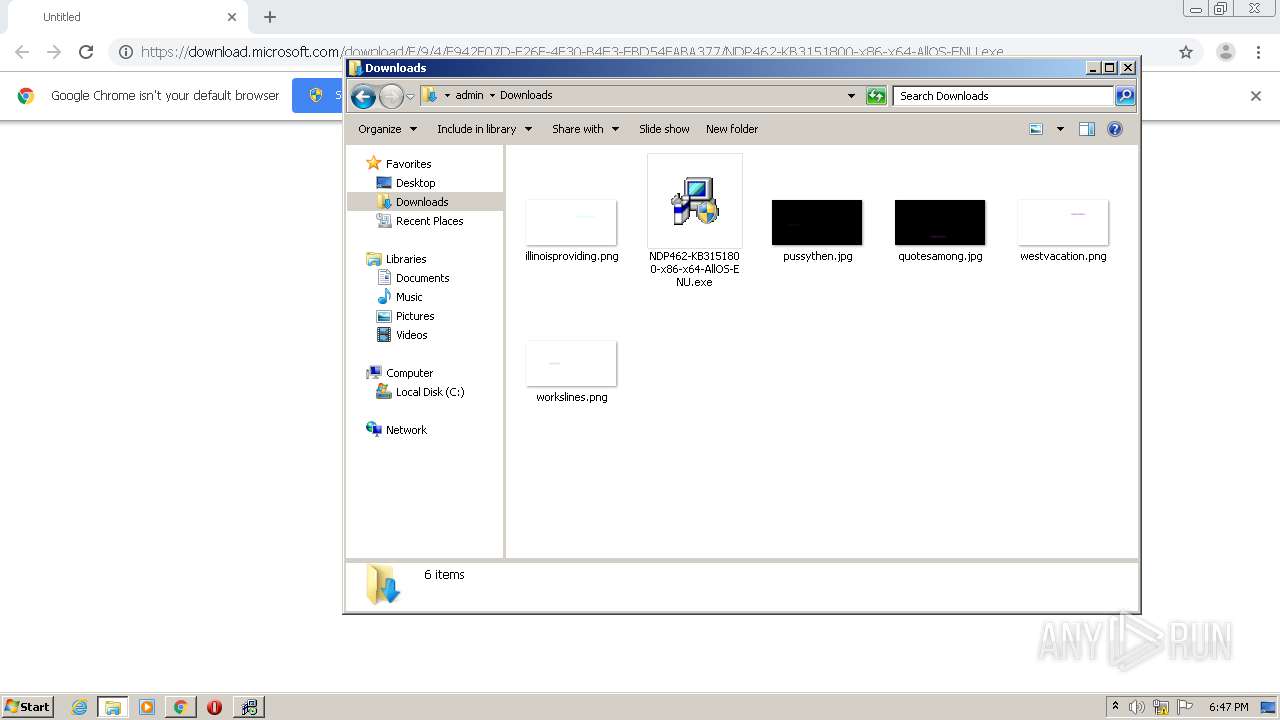Open Explorer Help icon

(x=1115, y=129)
